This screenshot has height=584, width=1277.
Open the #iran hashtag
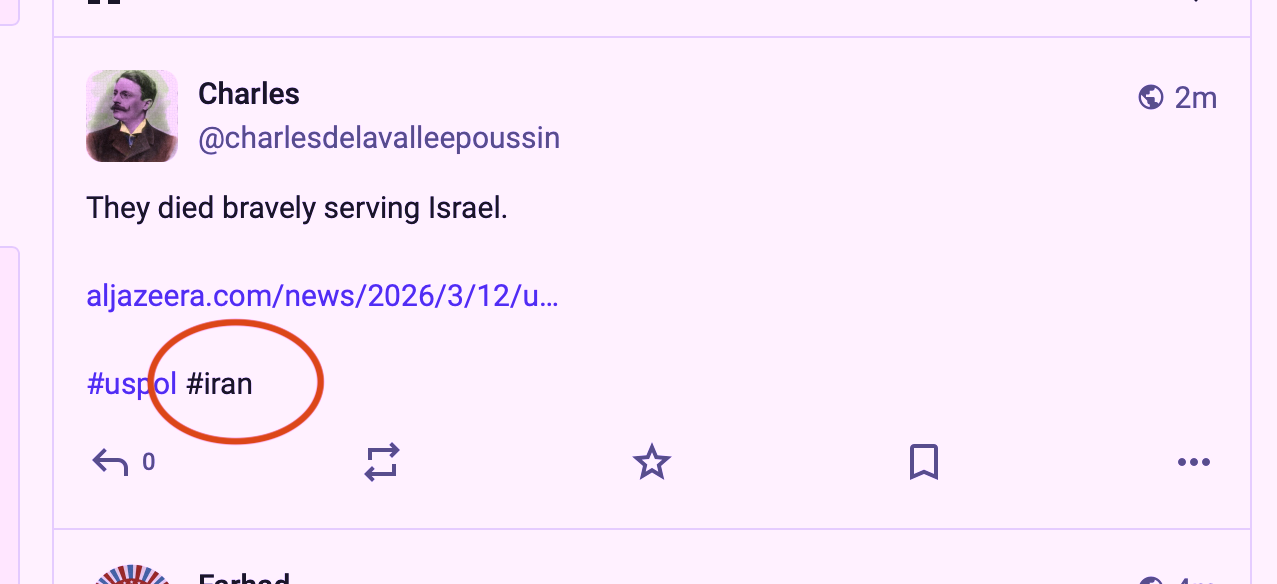[220, 383]
